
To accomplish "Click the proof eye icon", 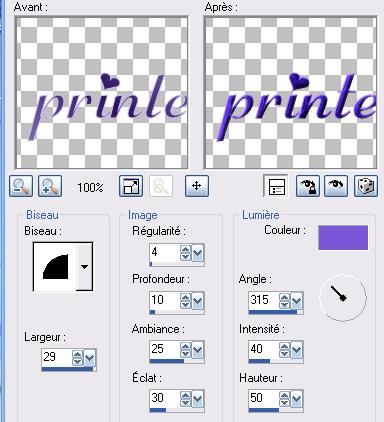I will click(336, 186).
